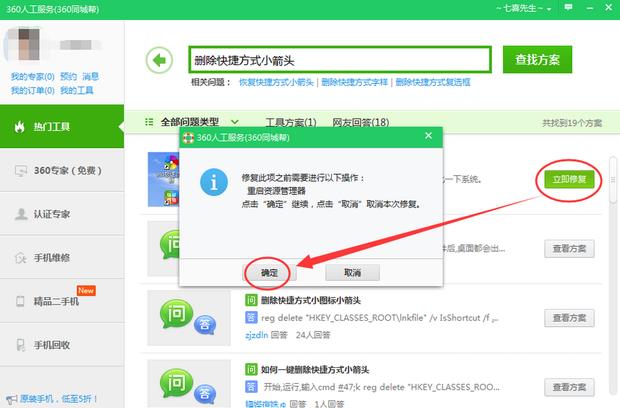Click the megaphone icon beside promo text
Viewport: 620px width, 408px height.
12,399
